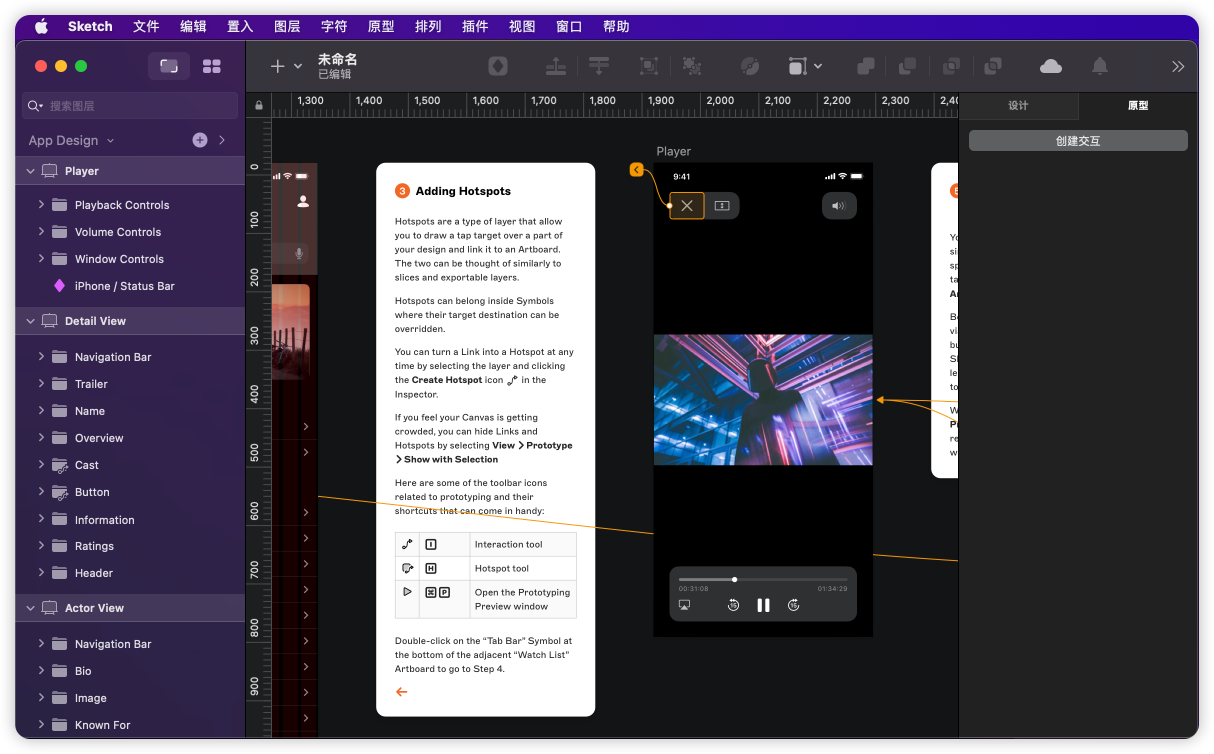The width and height of the screenshot is (1214, 754).
Task: Expand the Volume Controls layer group
Action: pos(41,231)
